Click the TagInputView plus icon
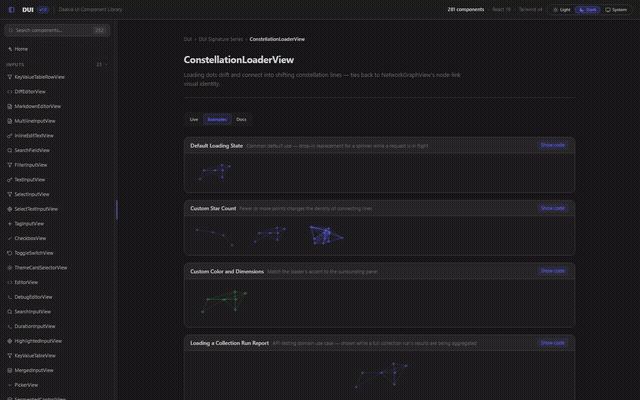This screenshot has height=400, width=640. pyautogui.click(x=9, y=224)
